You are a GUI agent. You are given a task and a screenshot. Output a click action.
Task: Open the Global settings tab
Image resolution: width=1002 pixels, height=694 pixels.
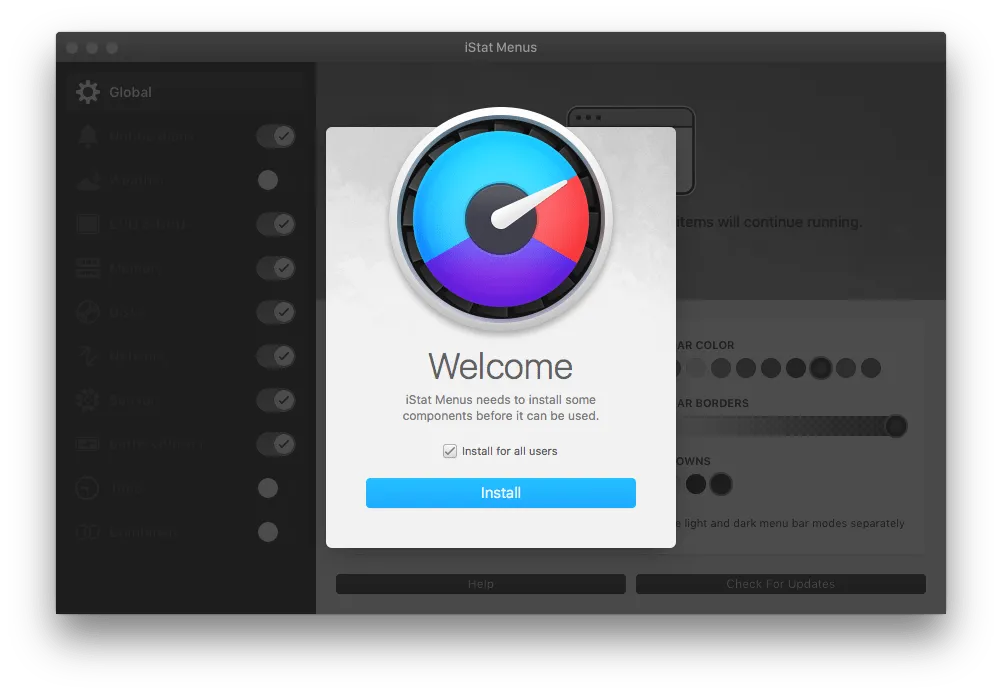(x=130, y=92)
